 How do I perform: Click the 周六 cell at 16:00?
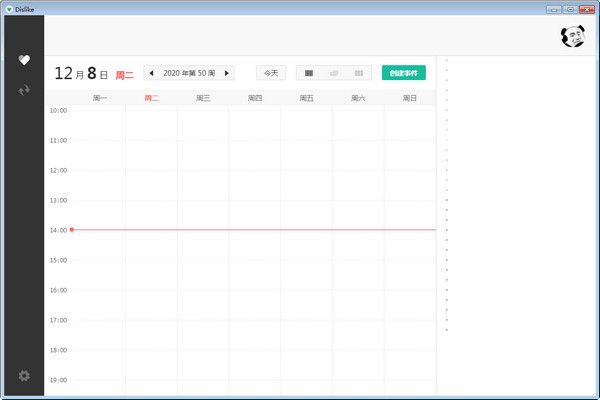tap(358, 305)
